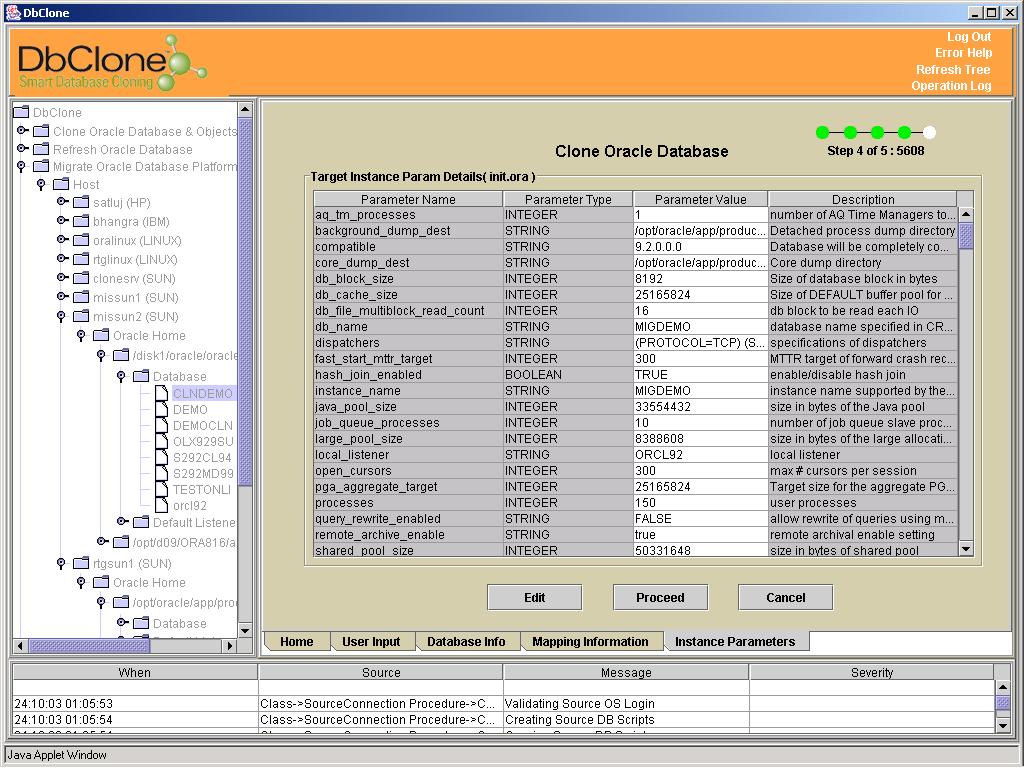The width and height of the screenshot is (1024, 768).
Task: Click the Parameter Name column header
Action: 408,199
